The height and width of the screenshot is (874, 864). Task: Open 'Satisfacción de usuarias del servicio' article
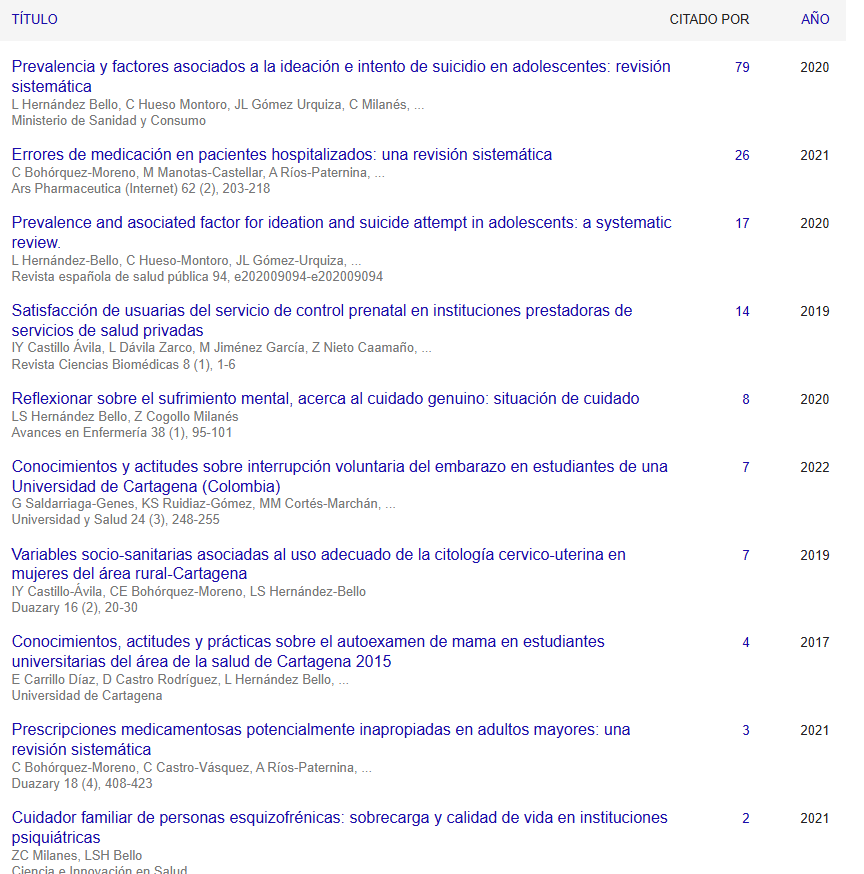click(x=321, y=311)
